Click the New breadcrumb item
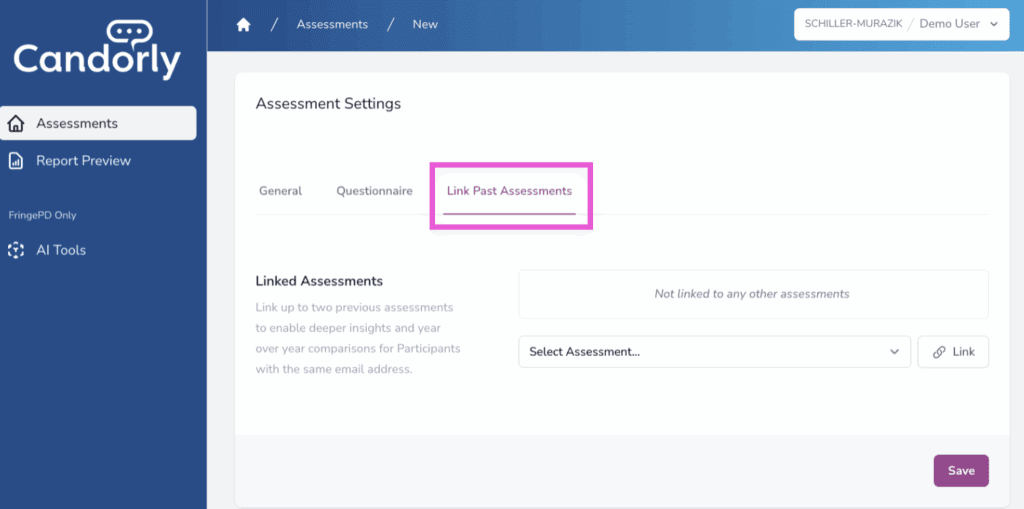1024x509 pixels. point(425,25)
